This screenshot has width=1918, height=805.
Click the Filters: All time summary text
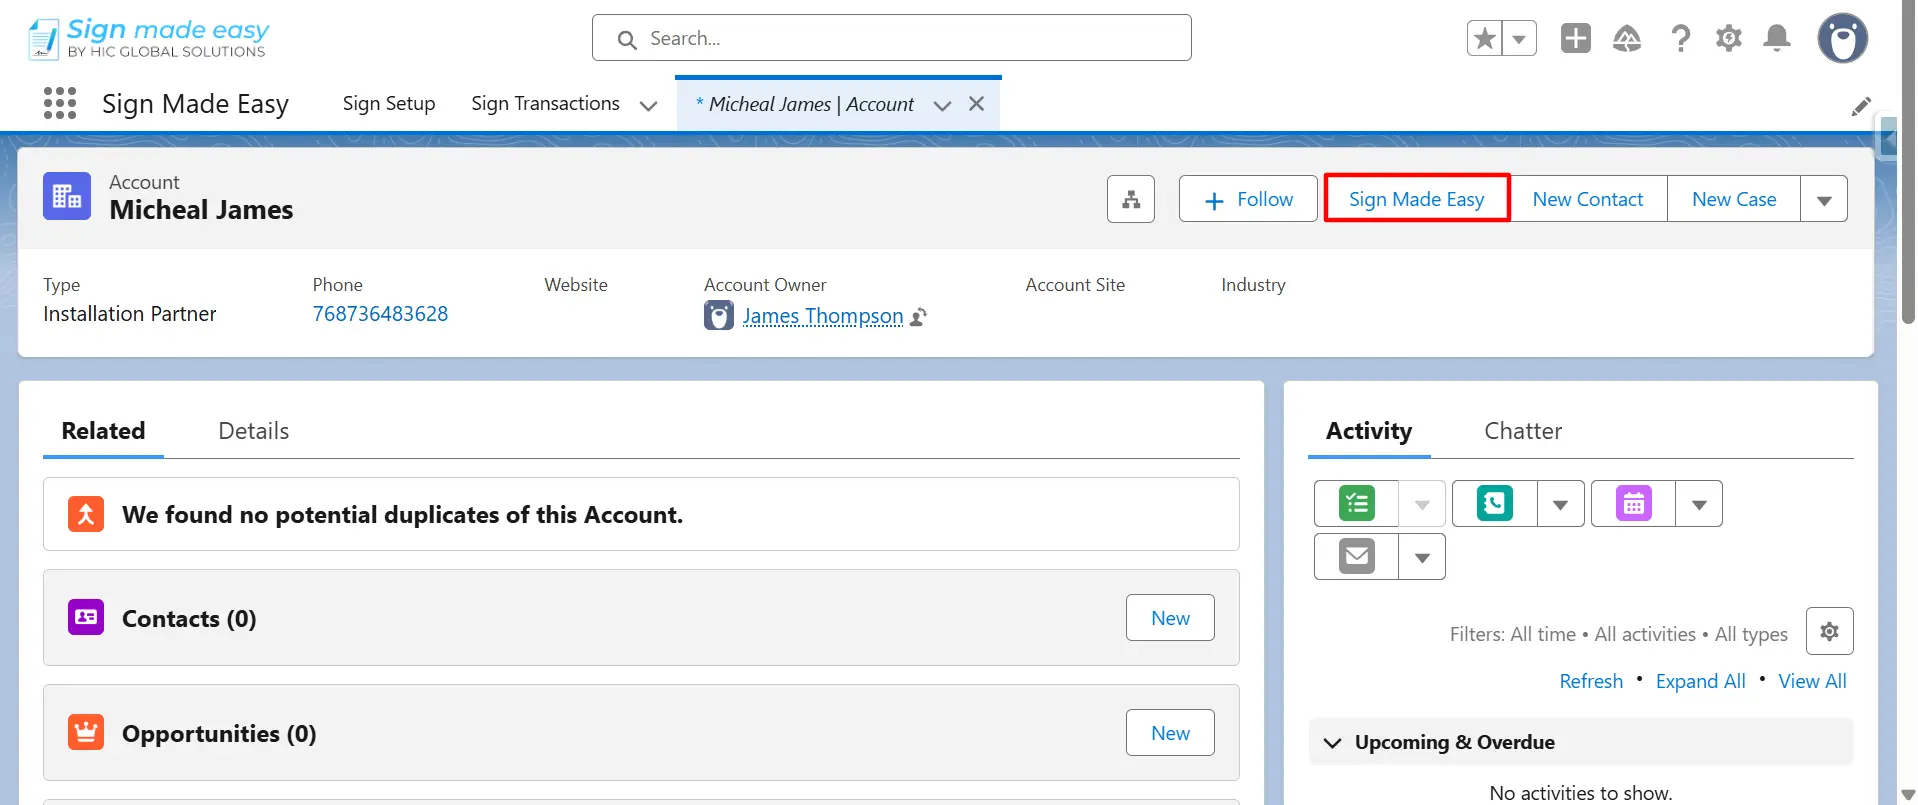[x=1619, y=634]
